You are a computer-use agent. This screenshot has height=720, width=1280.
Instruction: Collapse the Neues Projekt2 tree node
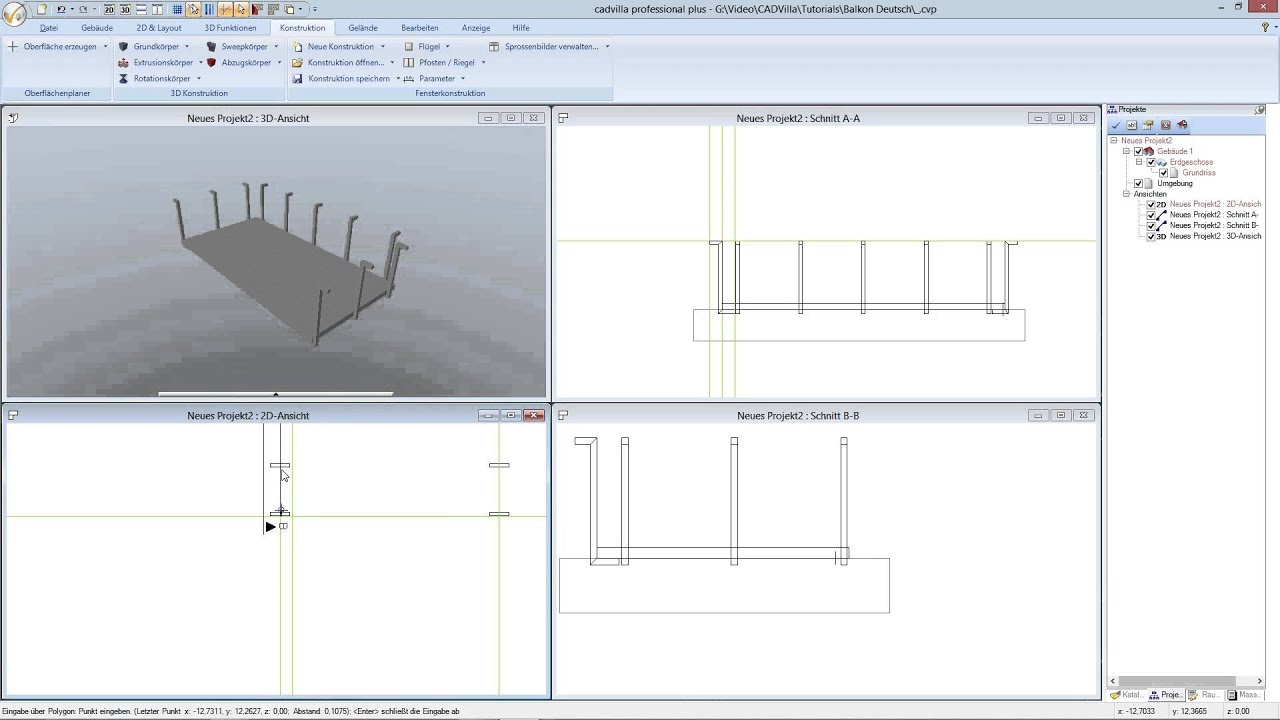[x=1114, y=141]
